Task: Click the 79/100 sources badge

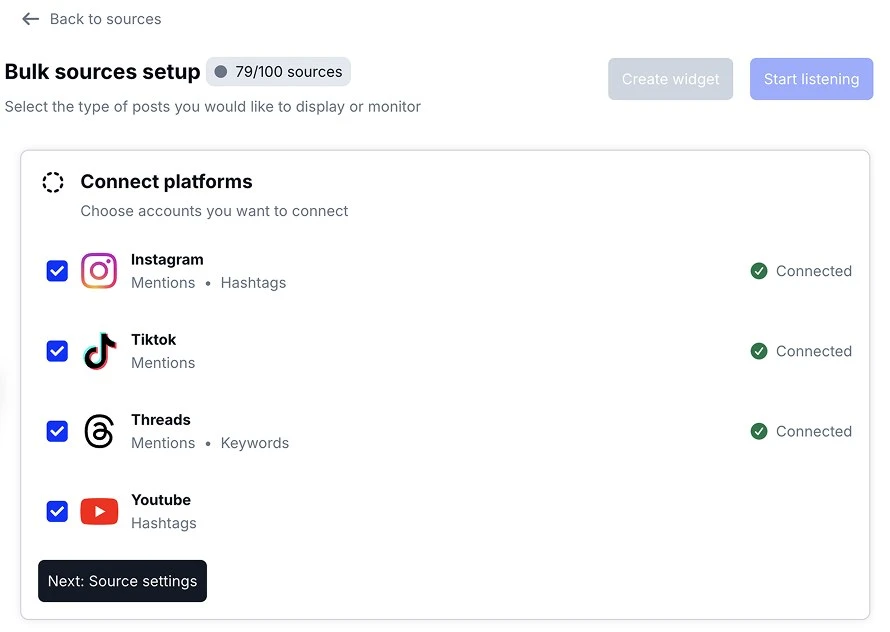Action: click(278, 72)
